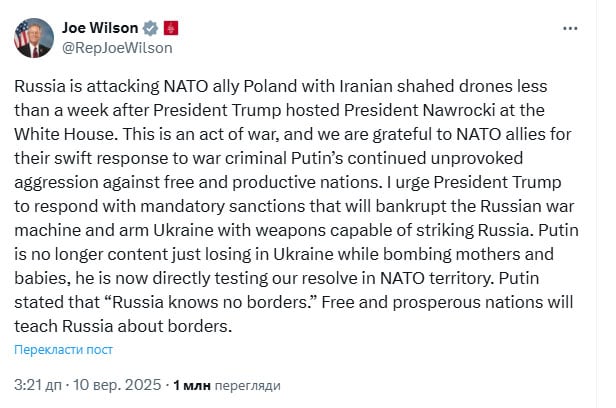This screenshot has height=408, width=616.
Task: Click the display name Joe Wilson
Action: pos(100,28)
